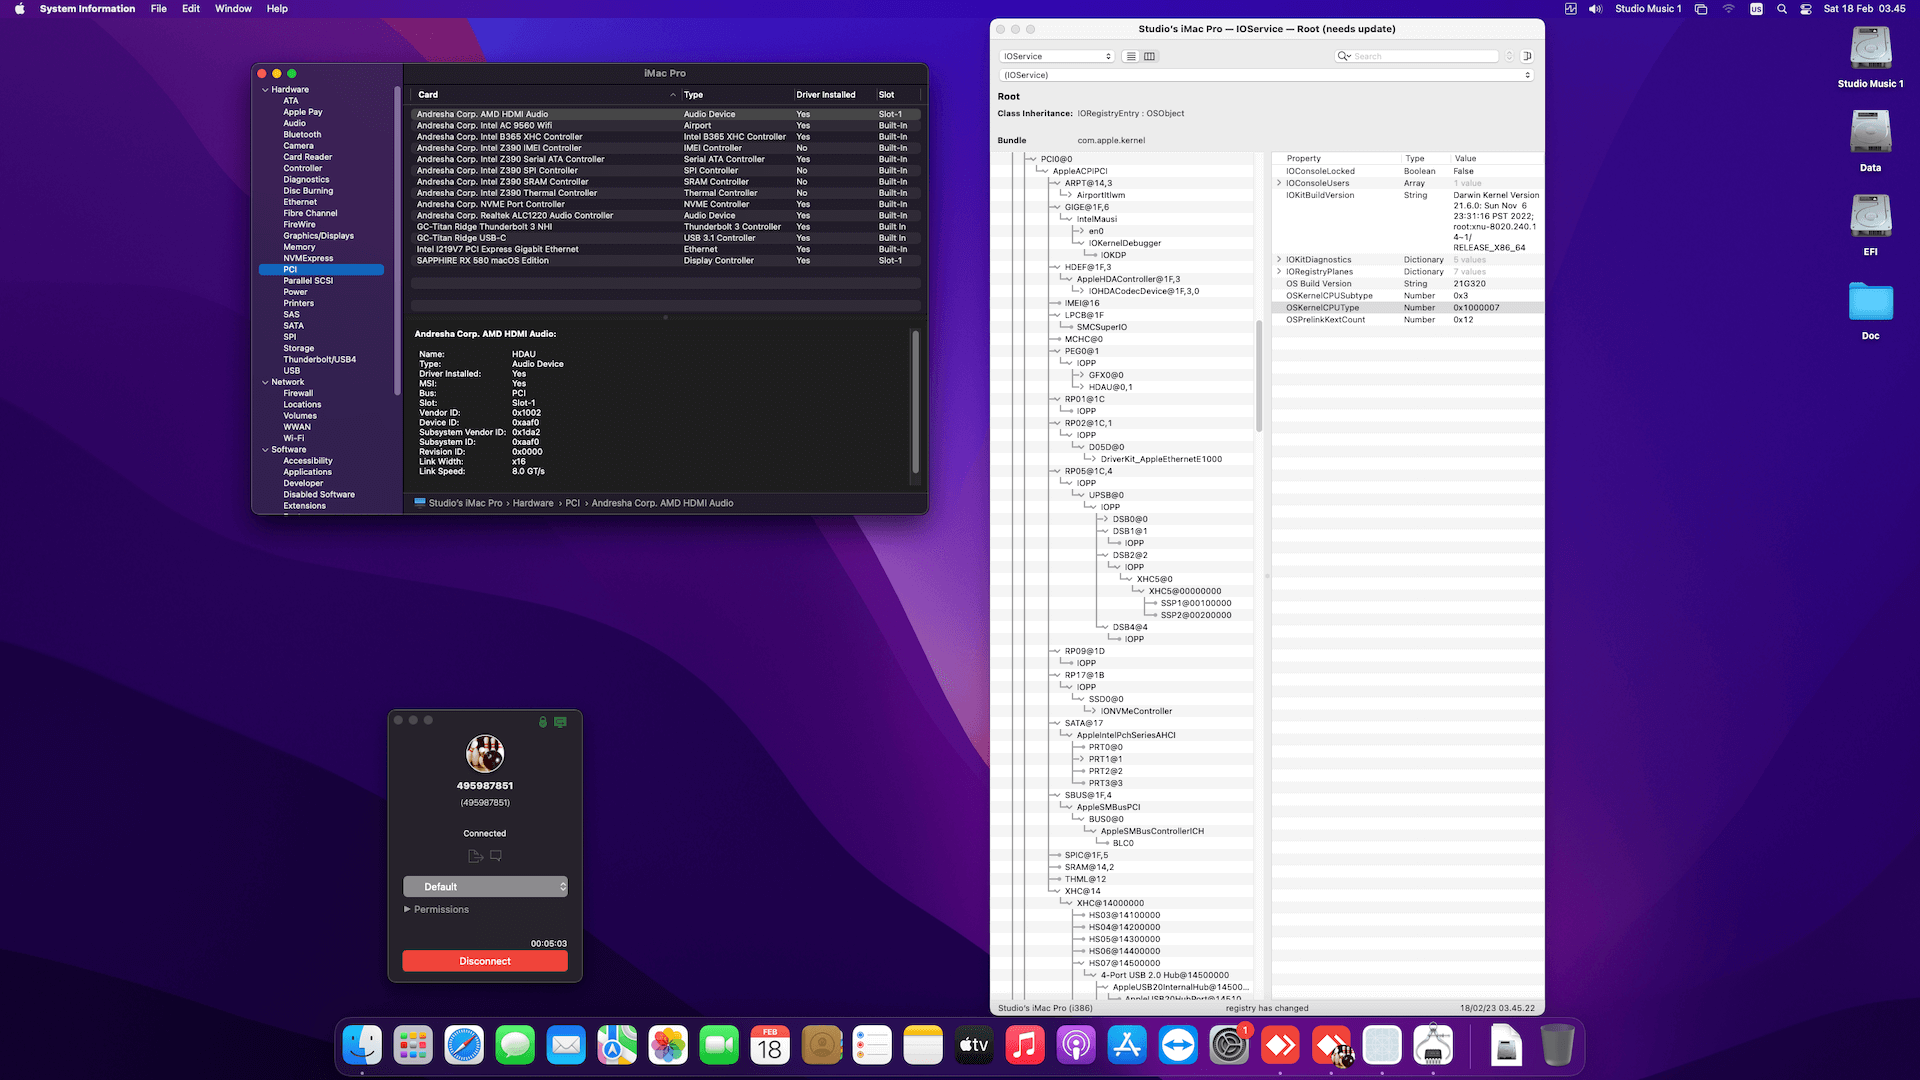Expand the IOConsoleUsers property row
This screenshot has width=1920, height=1080.
click(x=1280, y=182)
